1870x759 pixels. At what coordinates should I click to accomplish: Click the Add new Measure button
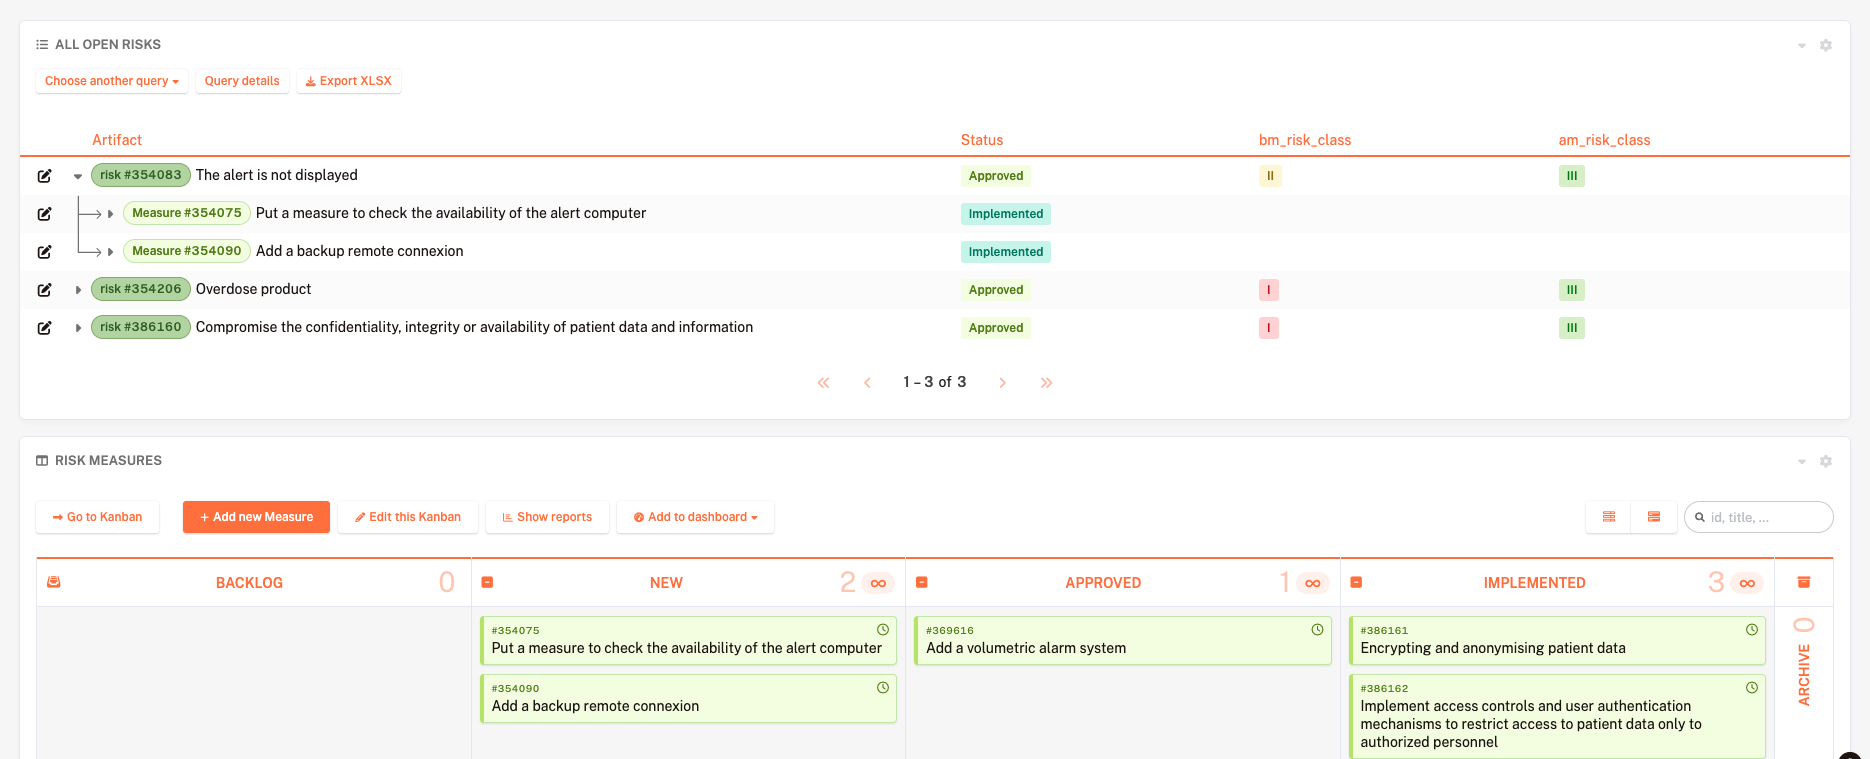point(256,517)
